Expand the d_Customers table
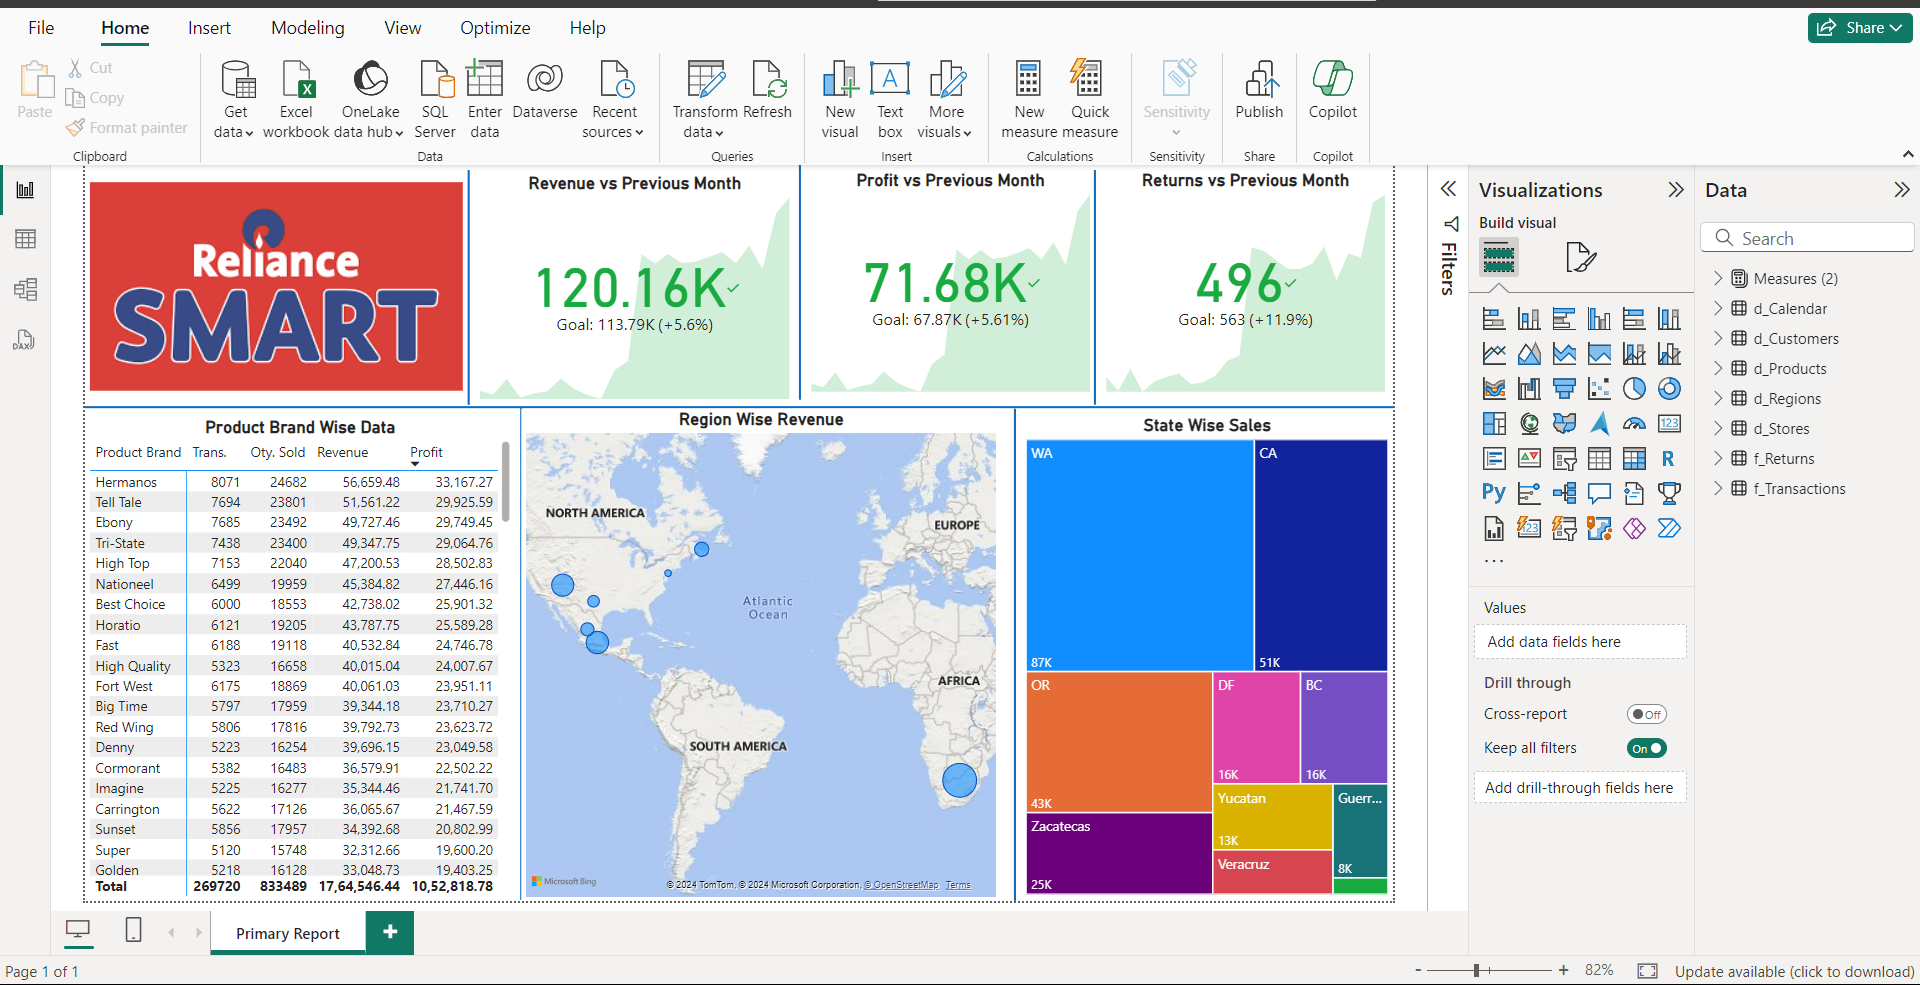 [1718, 338]
